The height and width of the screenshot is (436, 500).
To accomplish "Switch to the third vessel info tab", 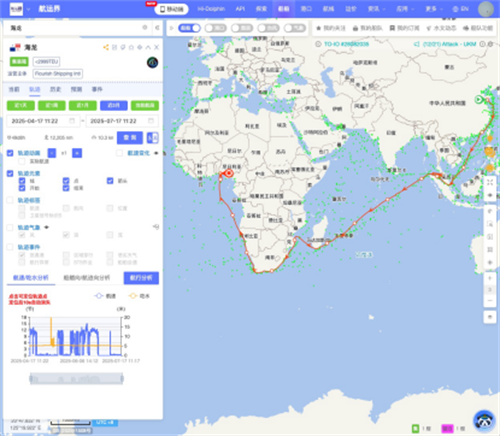I will (x=55, y=89).
